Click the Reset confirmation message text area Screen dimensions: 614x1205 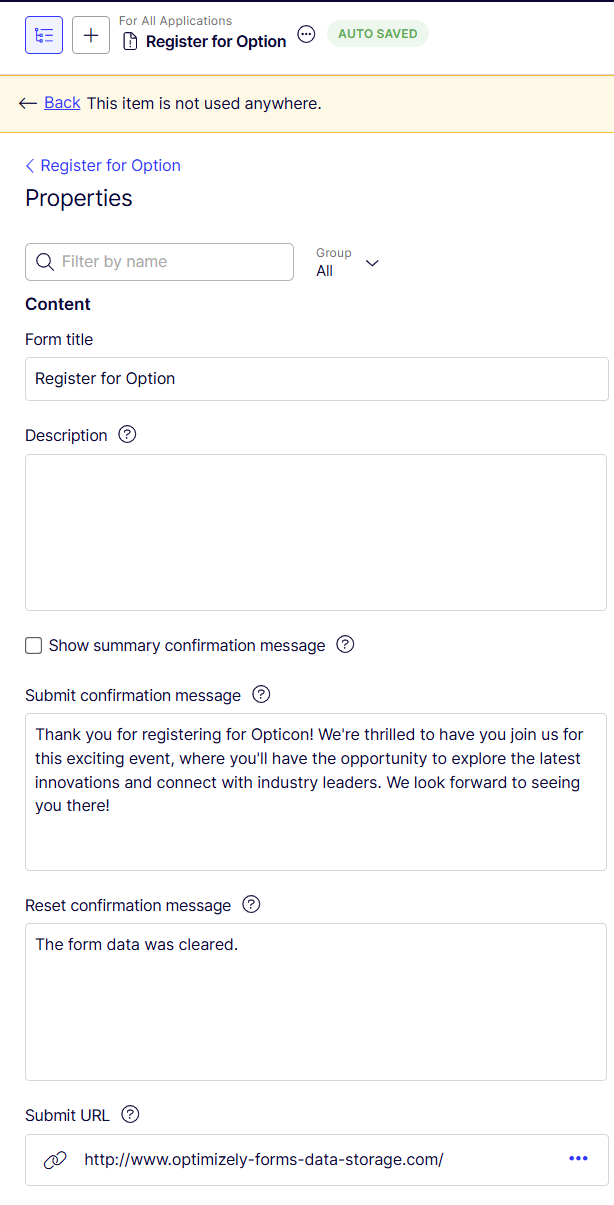[316, 1002]
